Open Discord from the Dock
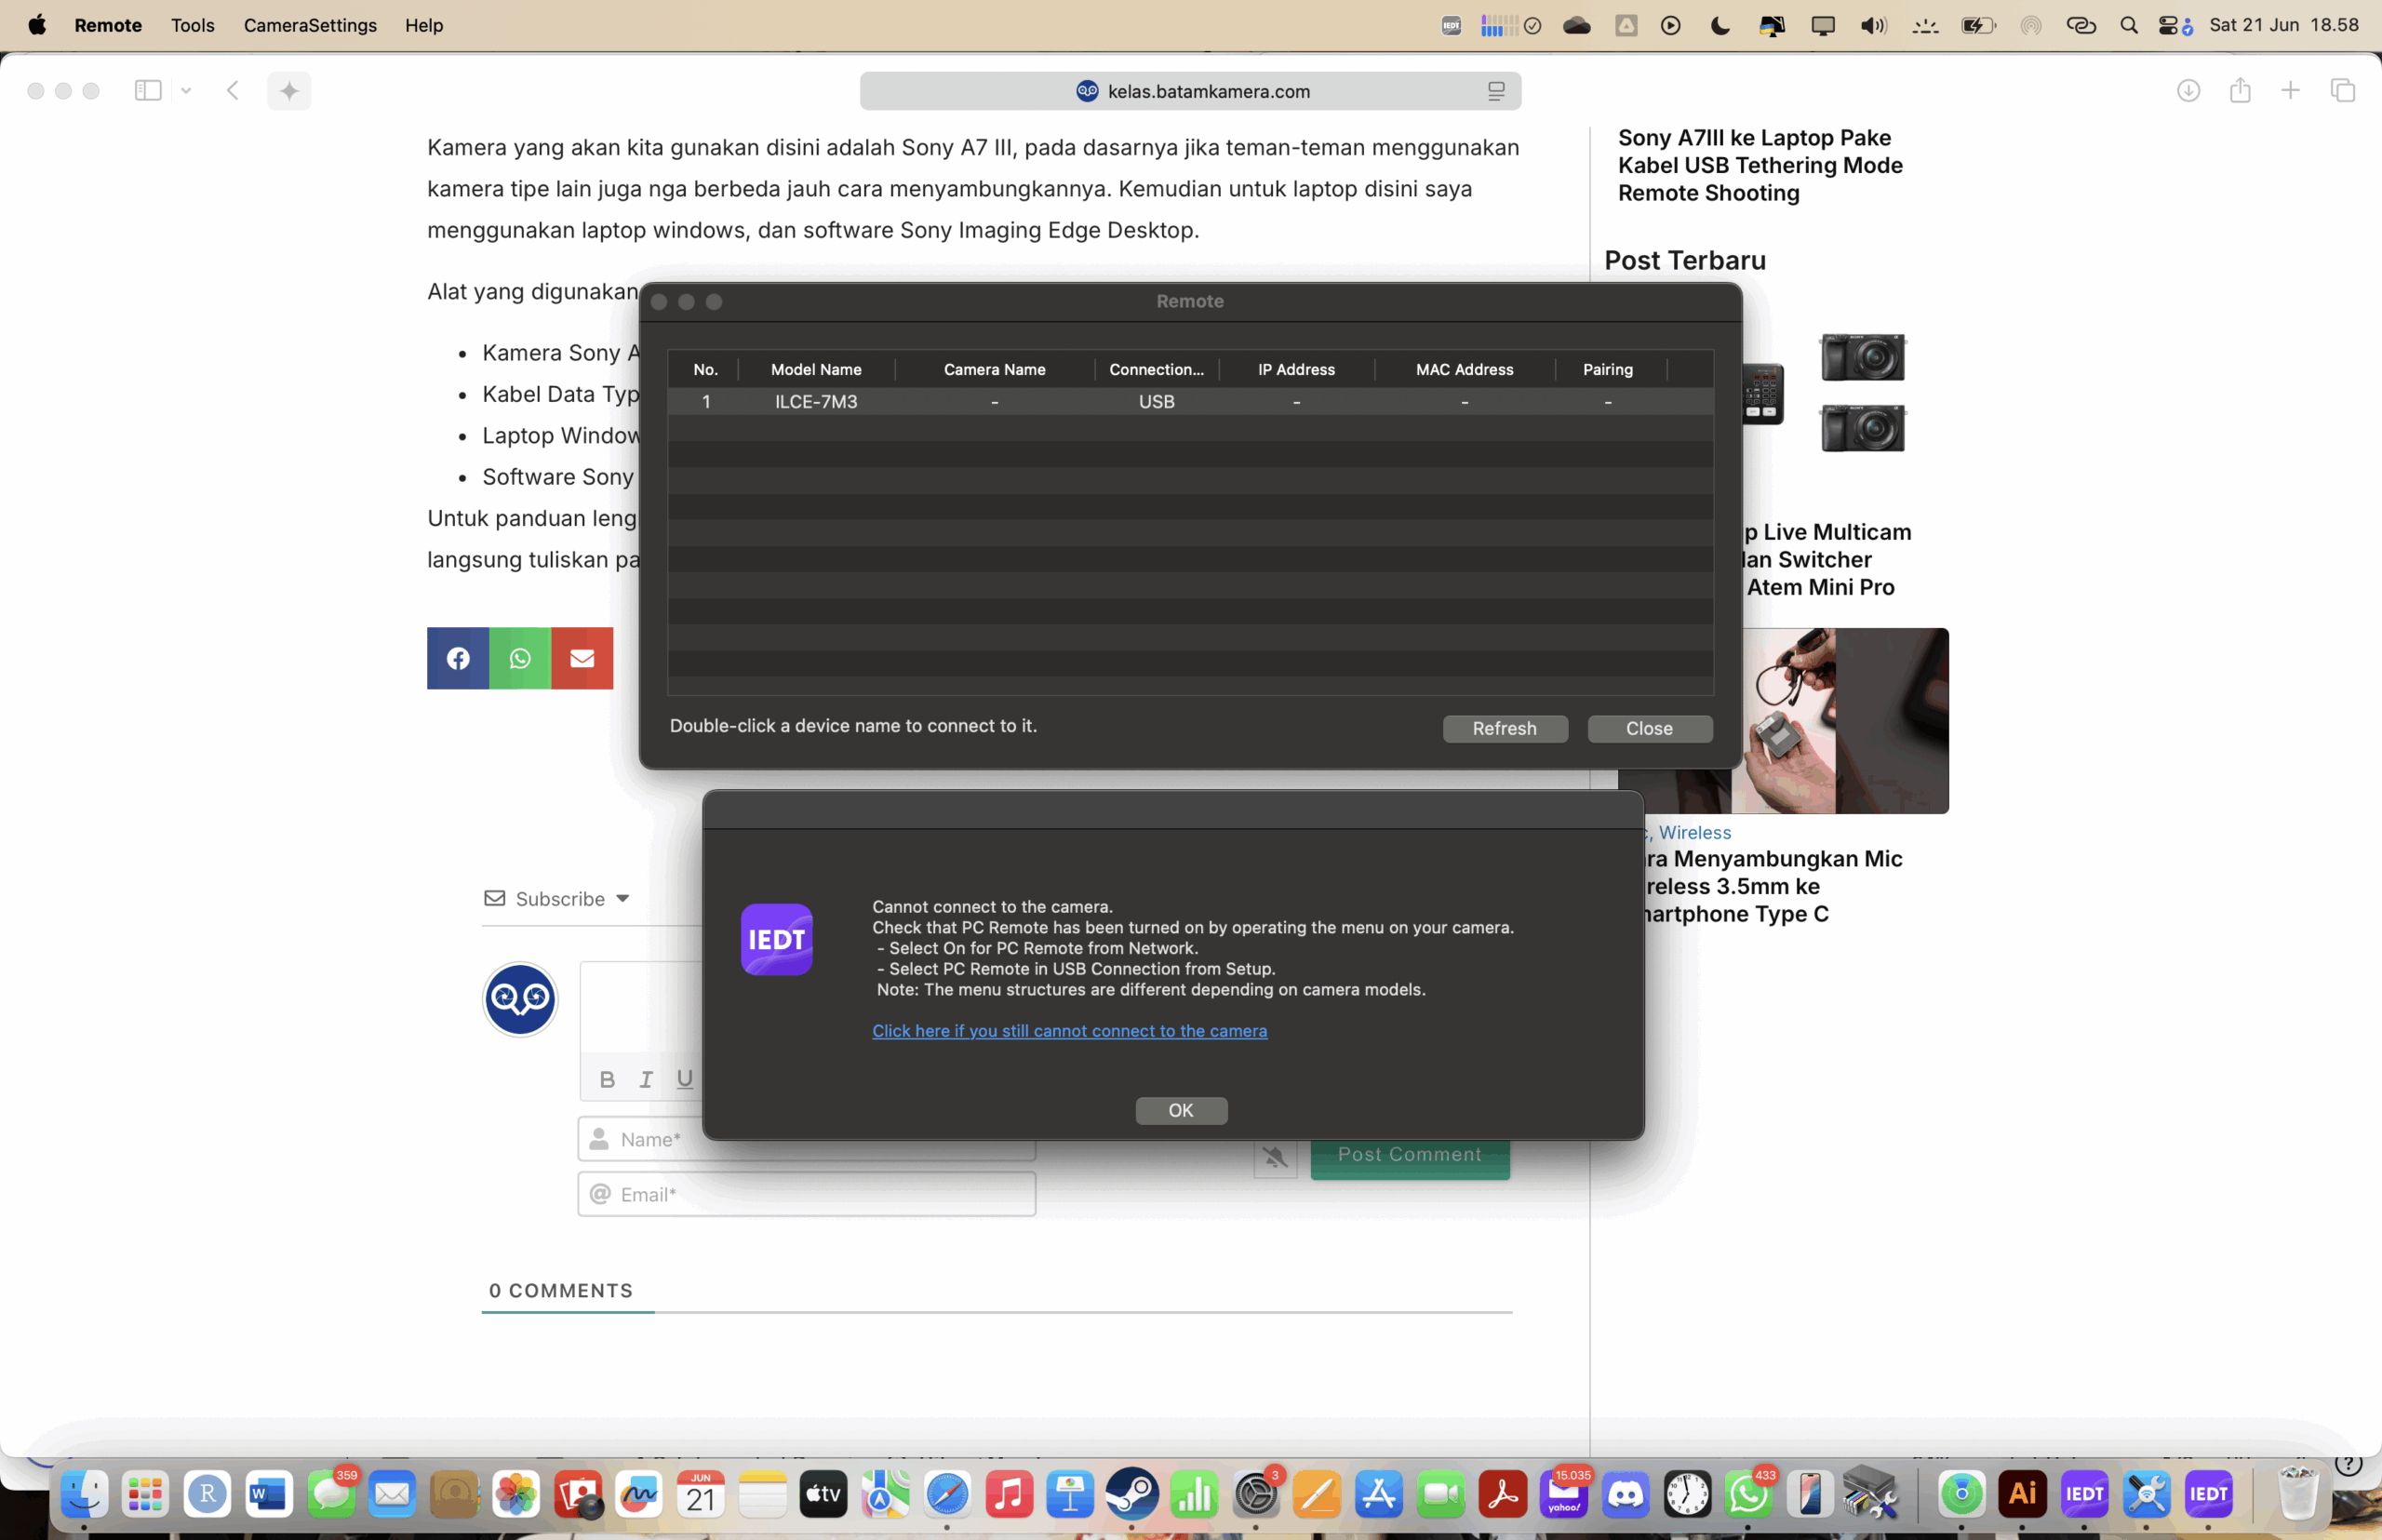The image size is (2382, 1540). pos(1625,1494)
